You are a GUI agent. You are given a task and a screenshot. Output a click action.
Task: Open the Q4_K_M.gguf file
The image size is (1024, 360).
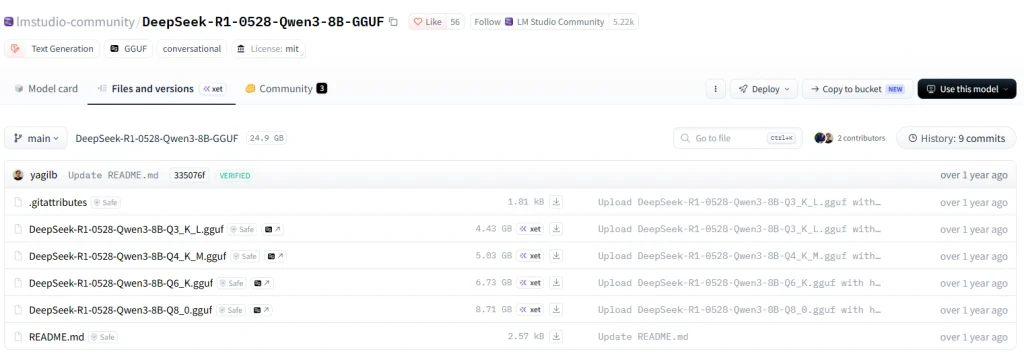(127, 256)
